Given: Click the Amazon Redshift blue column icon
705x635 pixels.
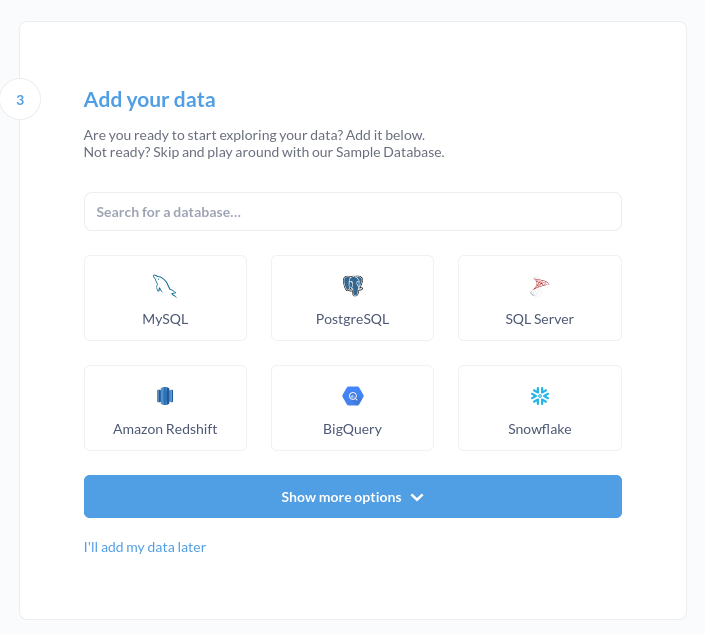Looking at the screenshot, I should tap(165, 396).
